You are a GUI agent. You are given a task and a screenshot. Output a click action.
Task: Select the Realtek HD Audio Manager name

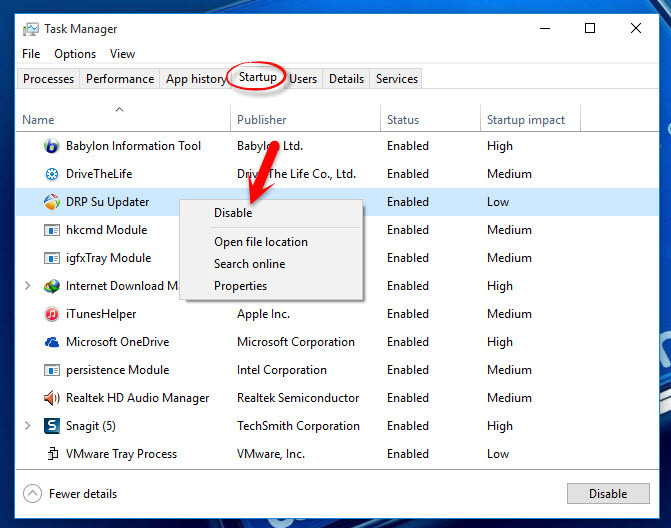click(x=137, y=398)
